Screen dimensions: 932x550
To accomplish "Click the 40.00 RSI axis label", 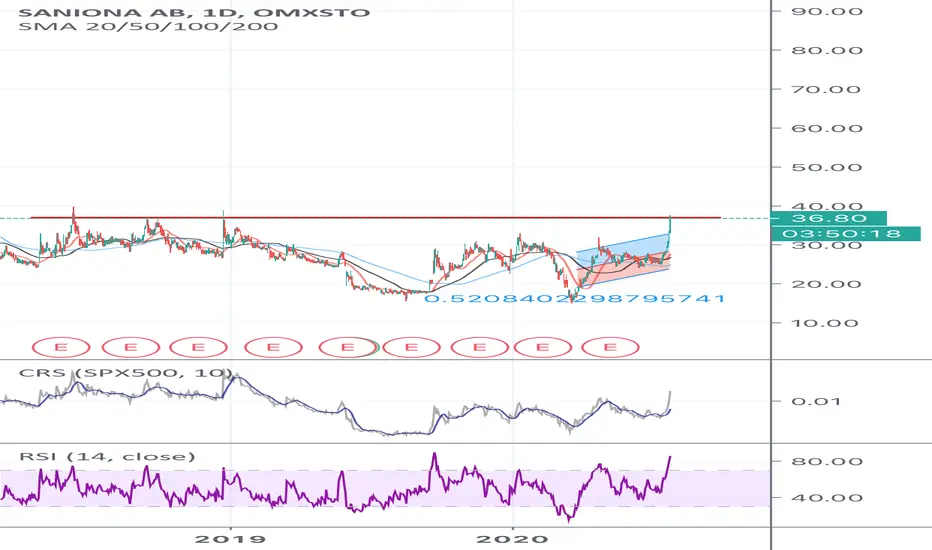I will (827, 498).
